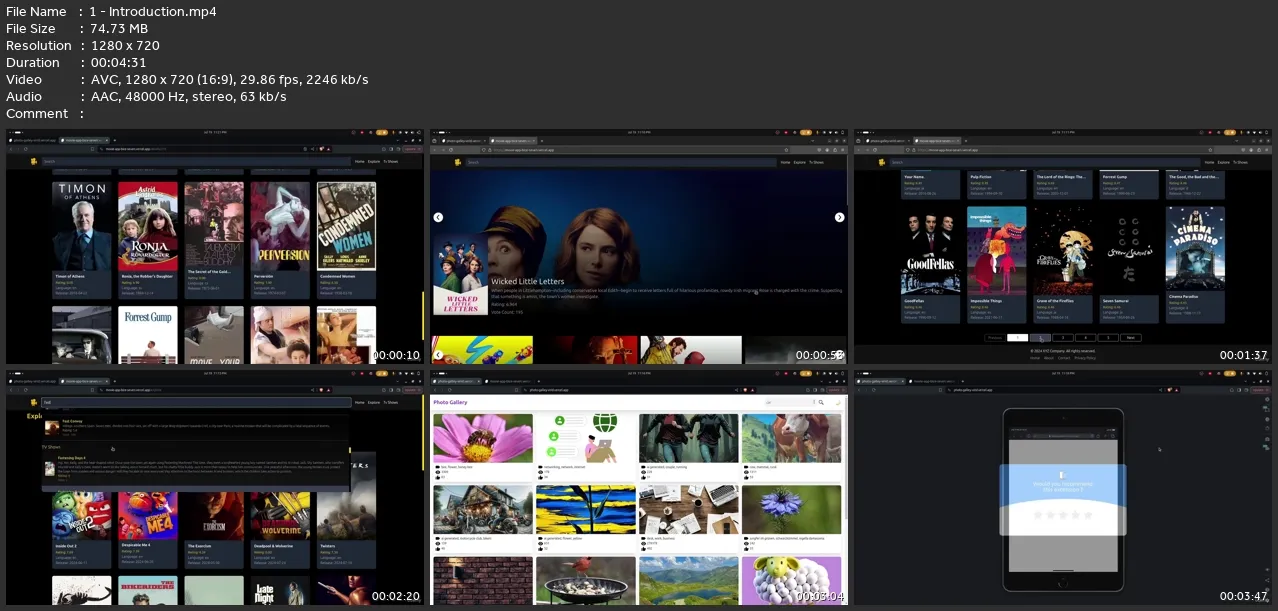Click the Contact footer link

click(x=1064, y=358)
